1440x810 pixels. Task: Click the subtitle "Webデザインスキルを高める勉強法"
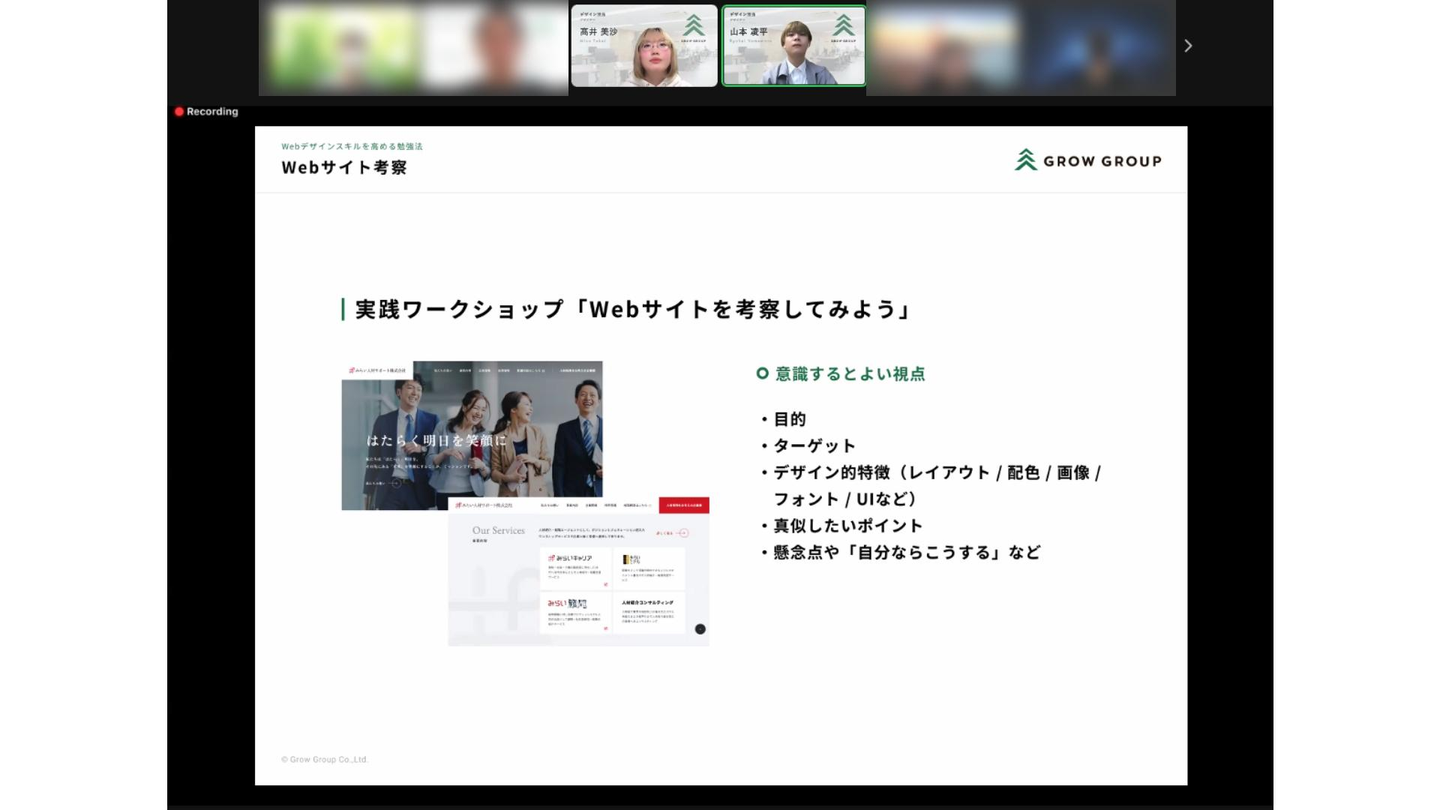(x=352, y=146)
